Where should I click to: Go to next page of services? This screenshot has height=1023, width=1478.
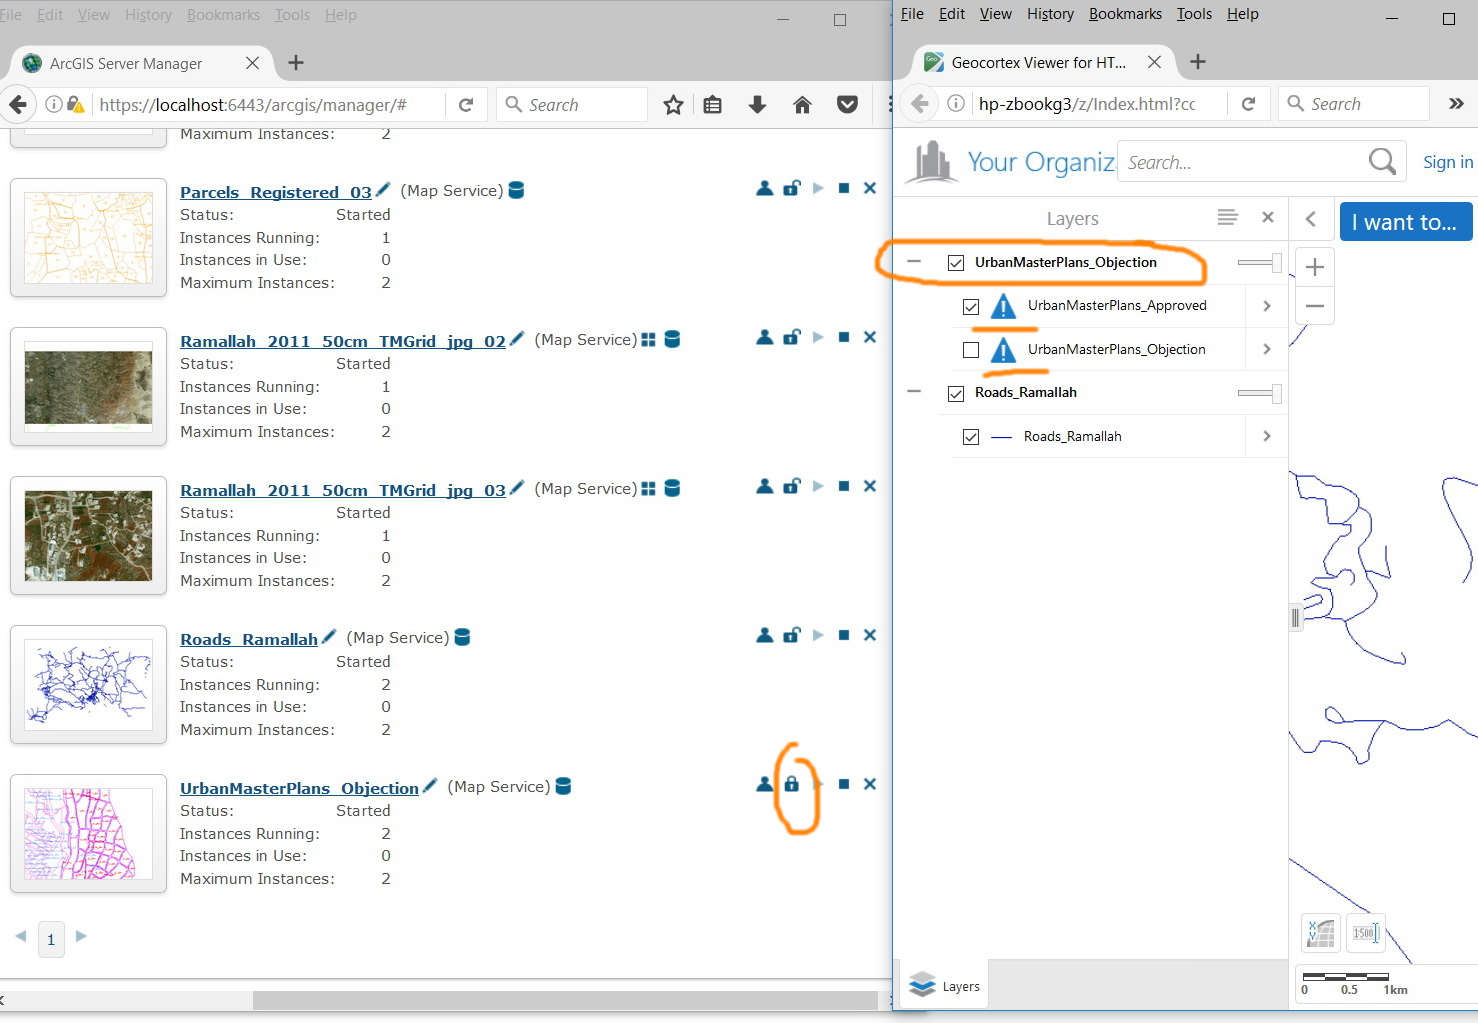click(82, 936)
